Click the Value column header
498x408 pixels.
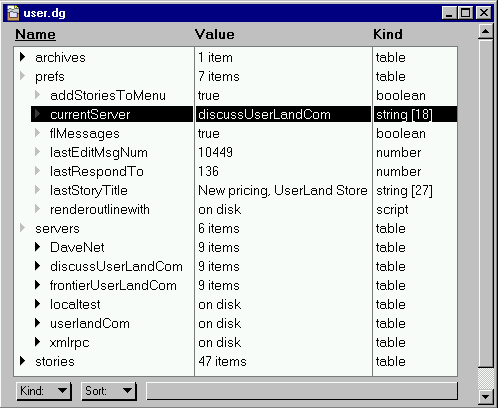[214, 34]
